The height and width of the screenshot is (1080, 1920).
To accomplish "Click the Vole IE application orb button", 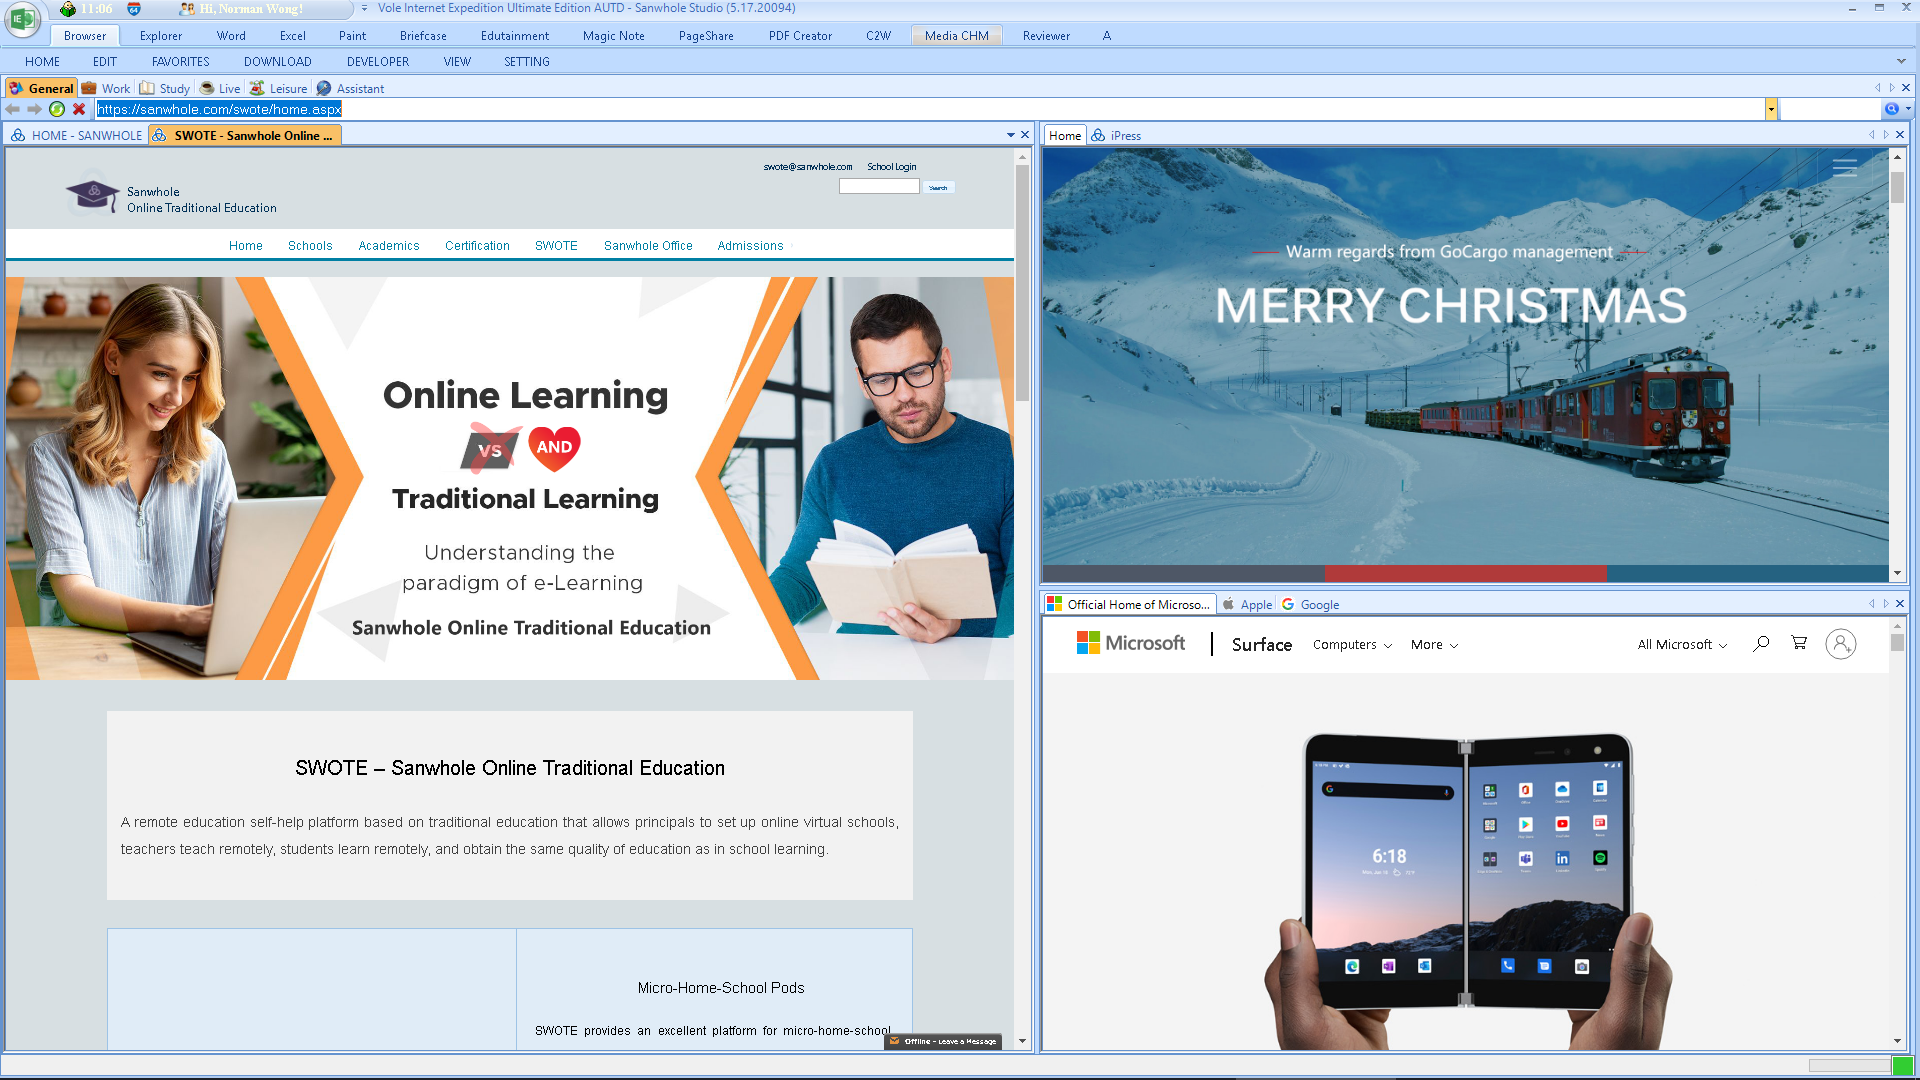I will coord(22,19).
